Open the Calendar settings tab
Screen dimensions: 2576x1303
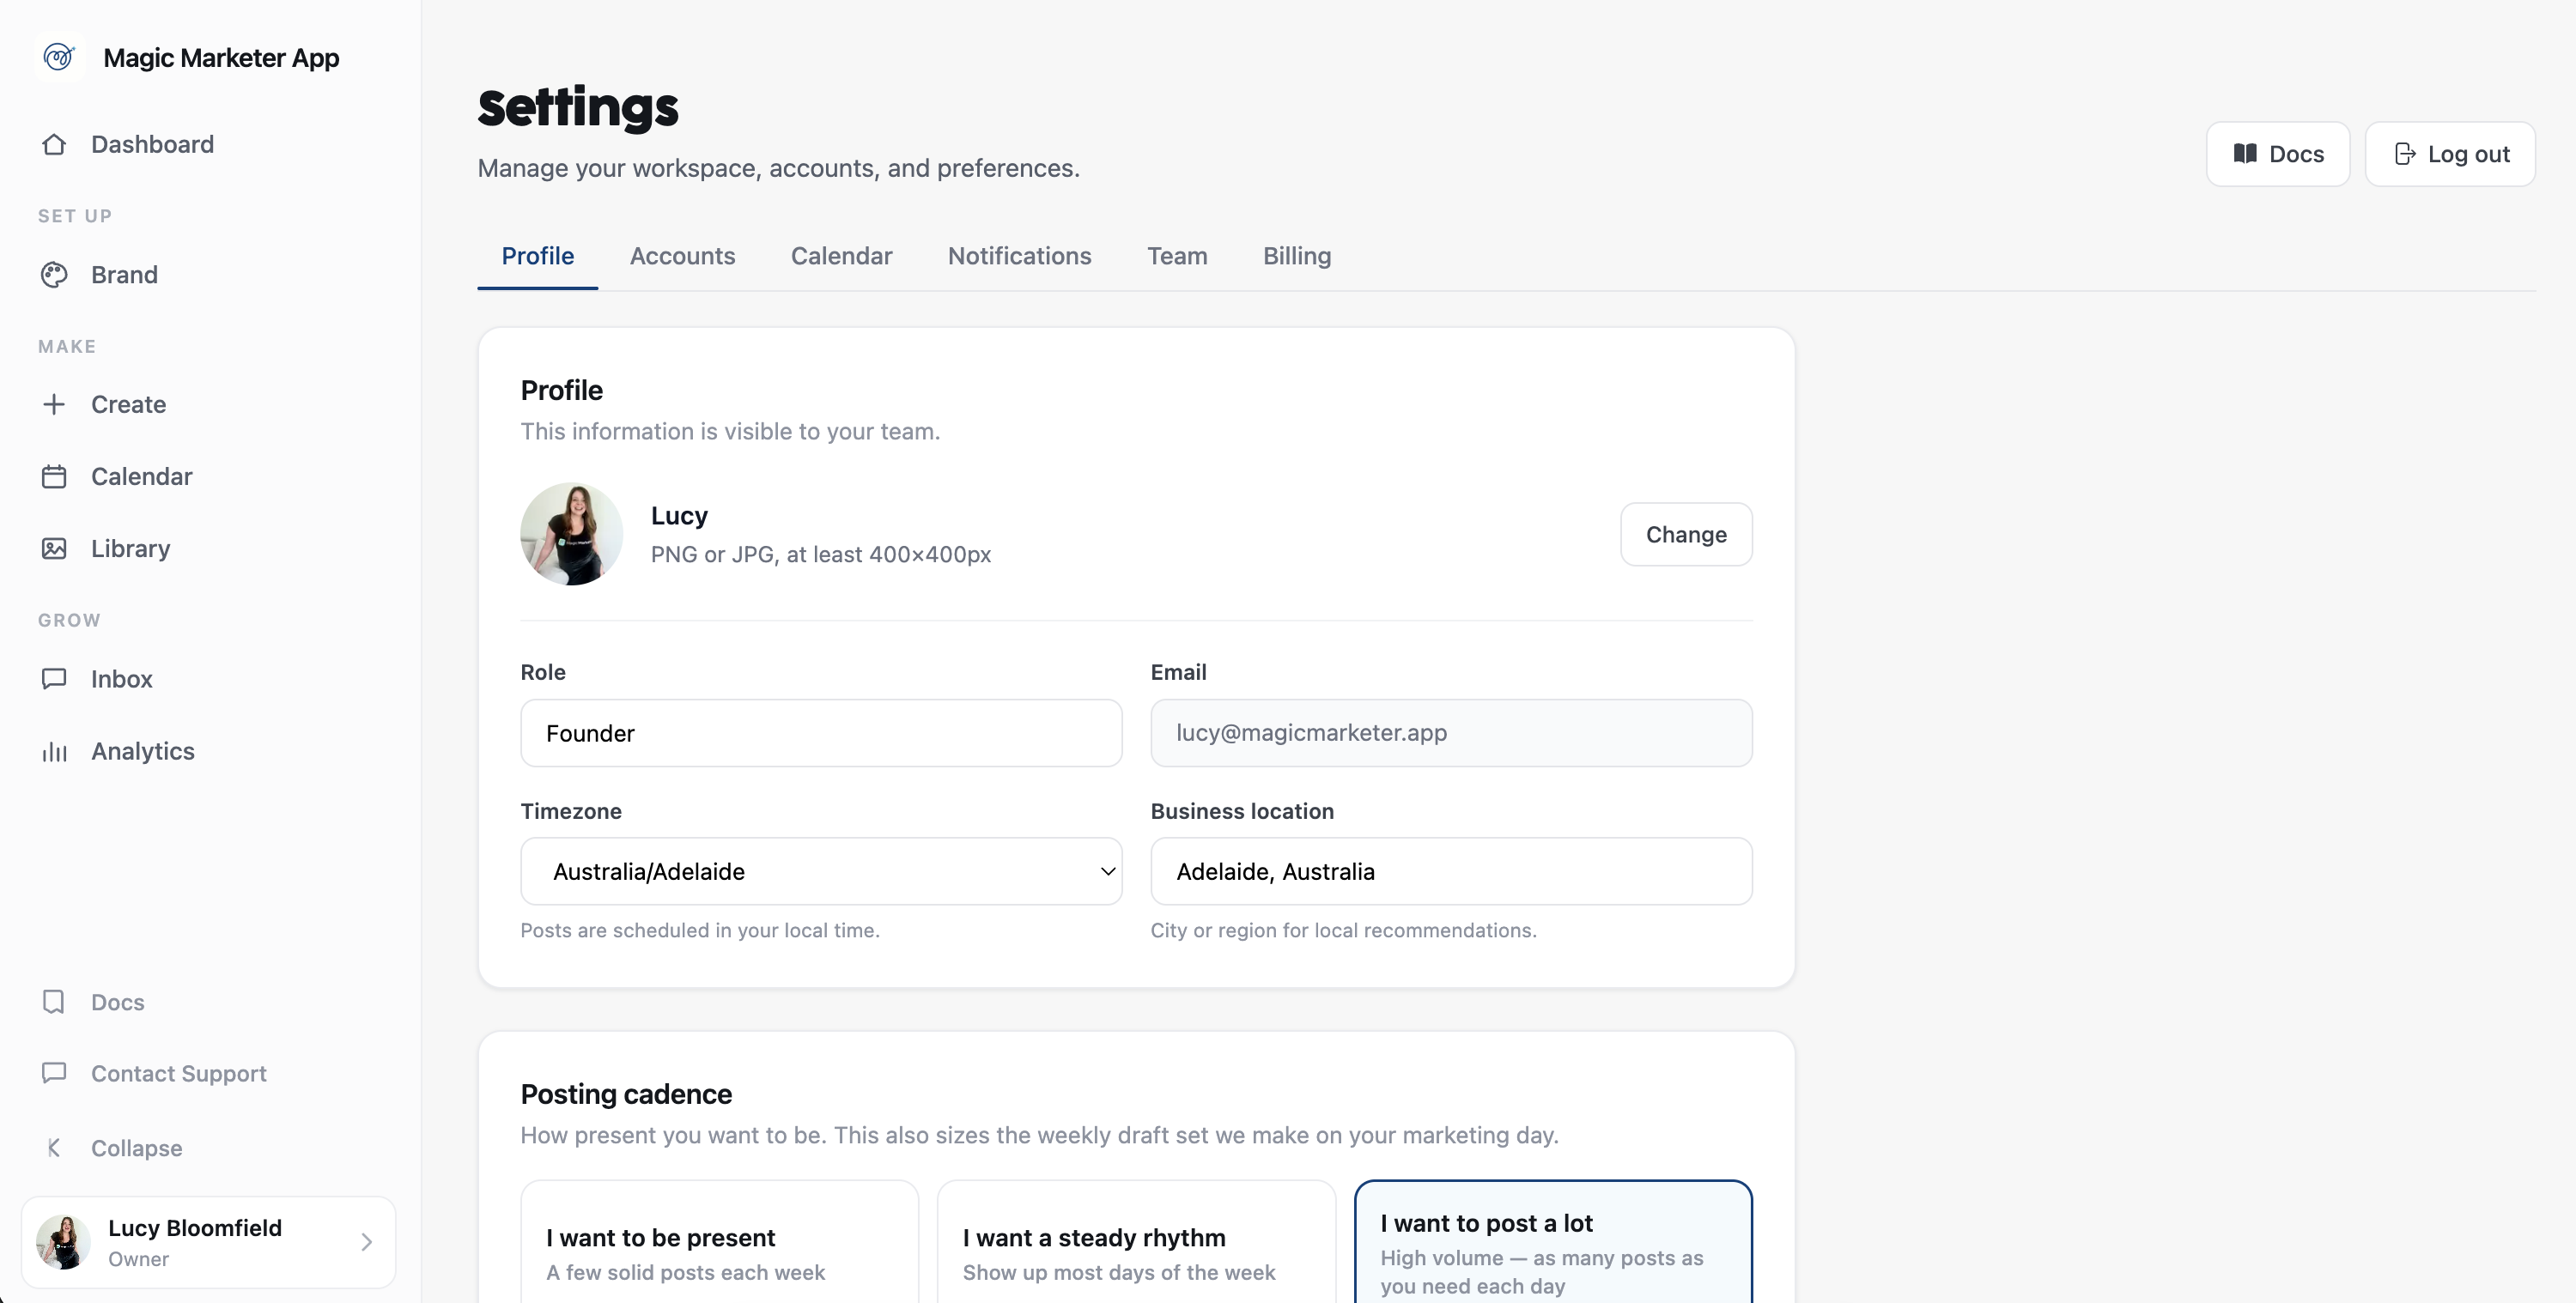(x=841, y=256)
